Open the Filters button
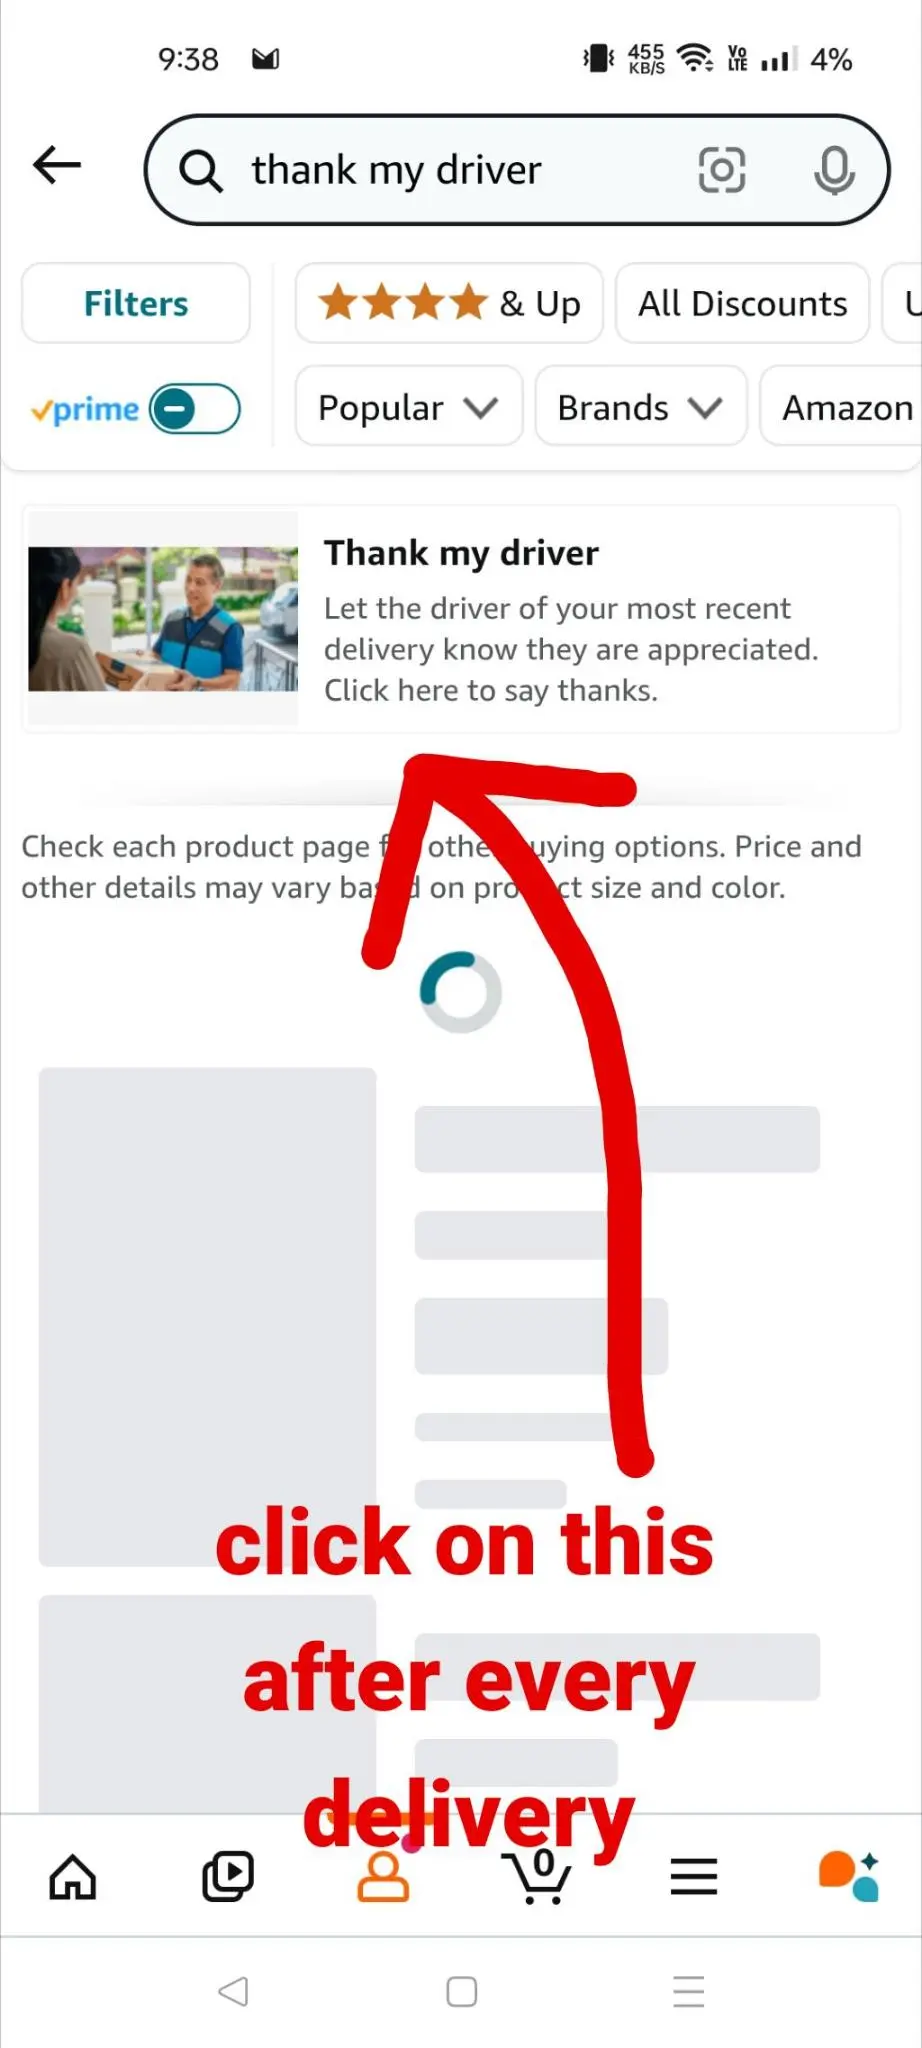Image resolution: width=922 pixels, height=2048 pixels. point(136,303)
